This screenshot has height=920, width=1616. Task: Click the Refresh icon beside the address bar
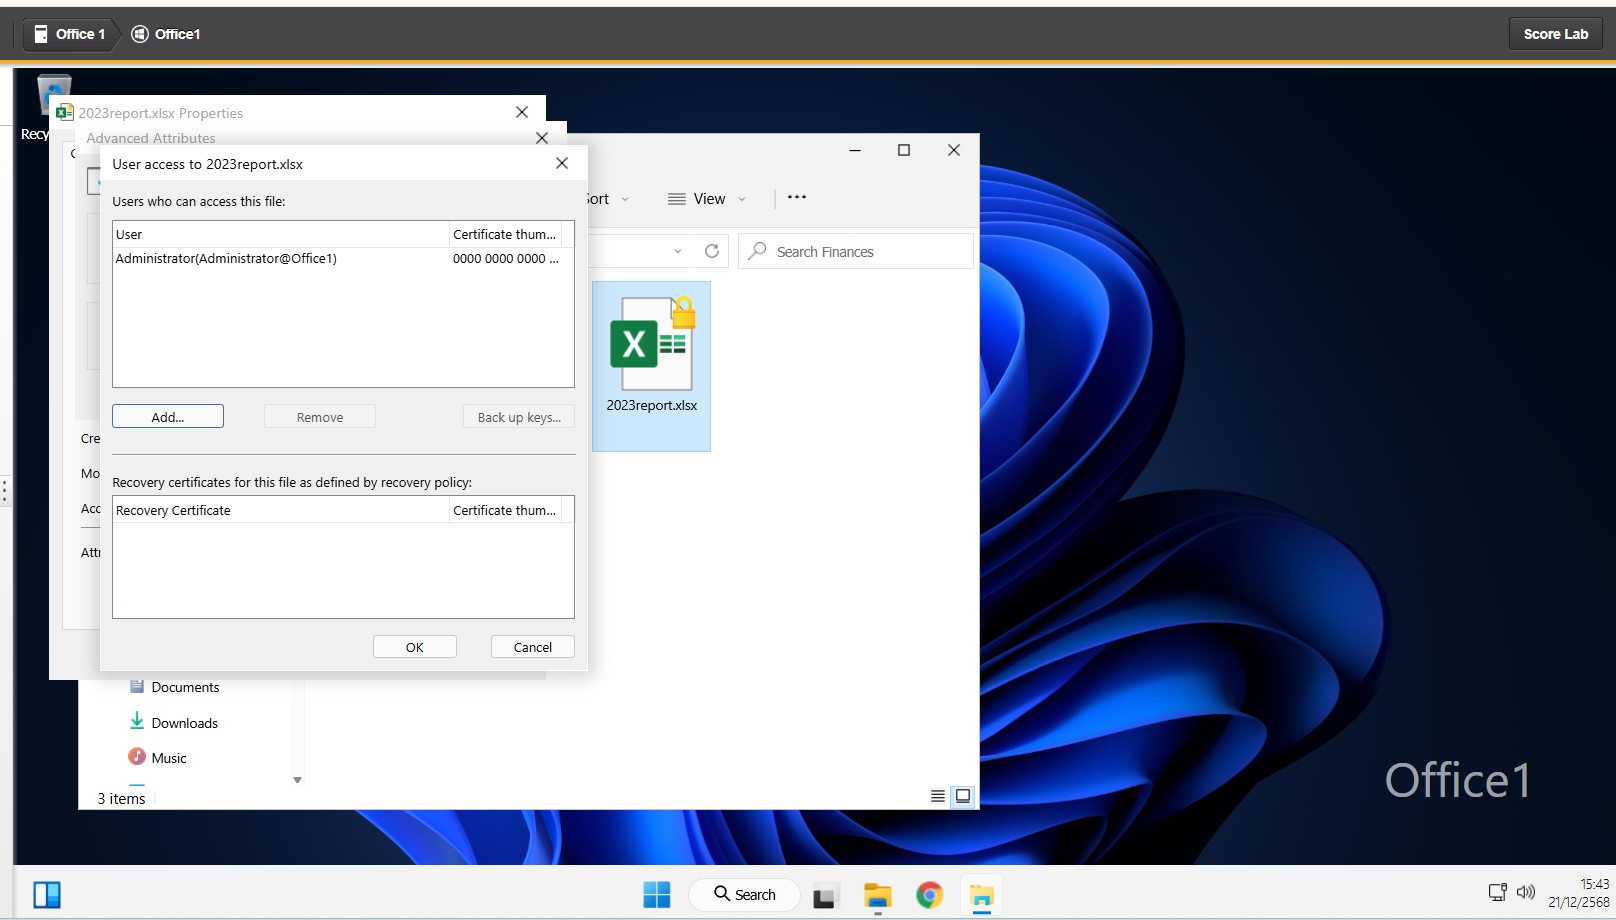711,251
